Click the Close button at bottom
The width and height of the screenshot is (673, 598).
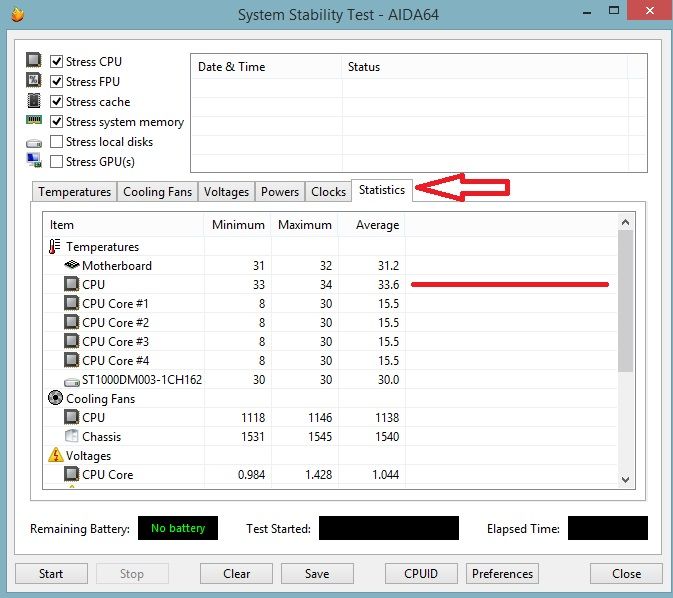coord(626,574)
